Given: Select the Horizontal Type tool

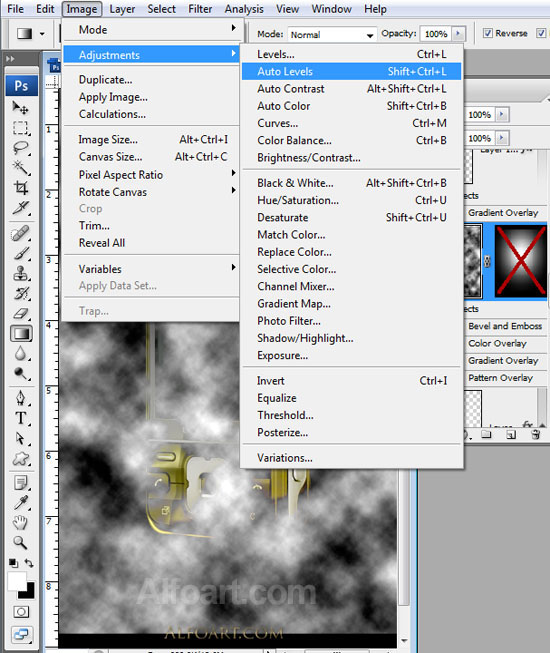Looking at the screenshot, I should click(x=20, y=418).
